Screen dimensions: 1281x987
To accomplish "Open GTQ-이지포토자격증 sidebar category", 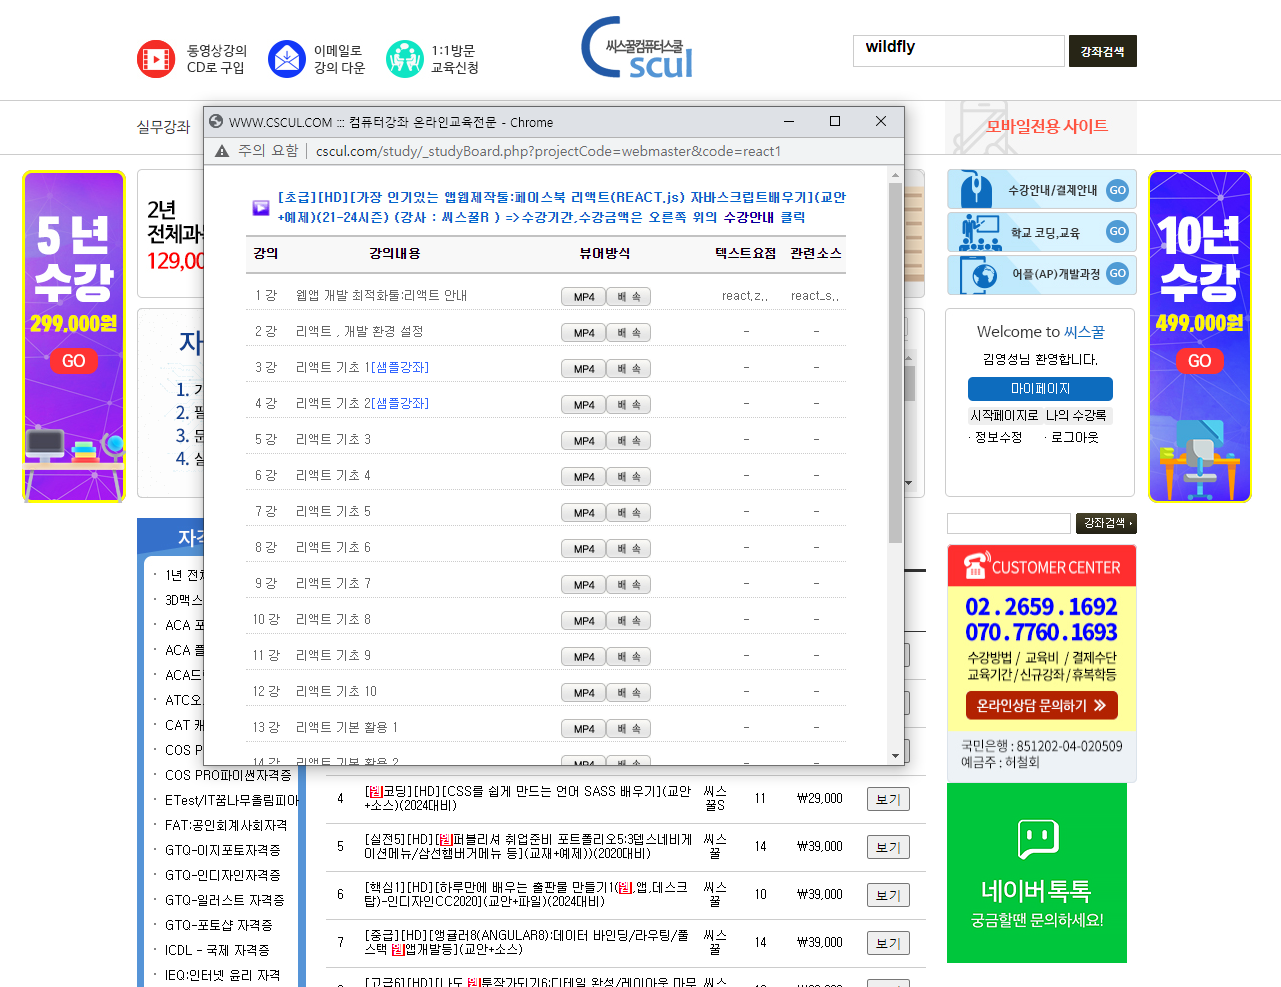I will coord(222,850).
